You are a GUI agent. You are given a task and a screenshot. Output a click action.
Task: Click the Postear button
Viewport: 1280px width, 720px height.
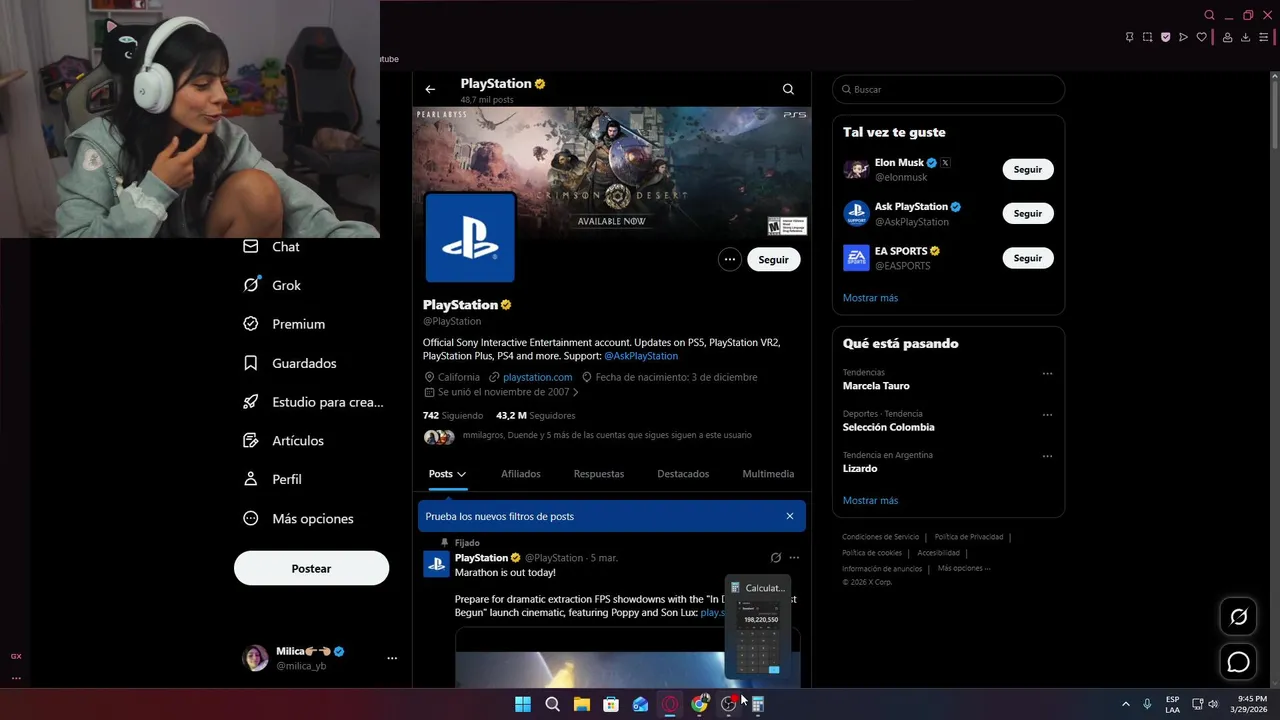tap(311, 568)
